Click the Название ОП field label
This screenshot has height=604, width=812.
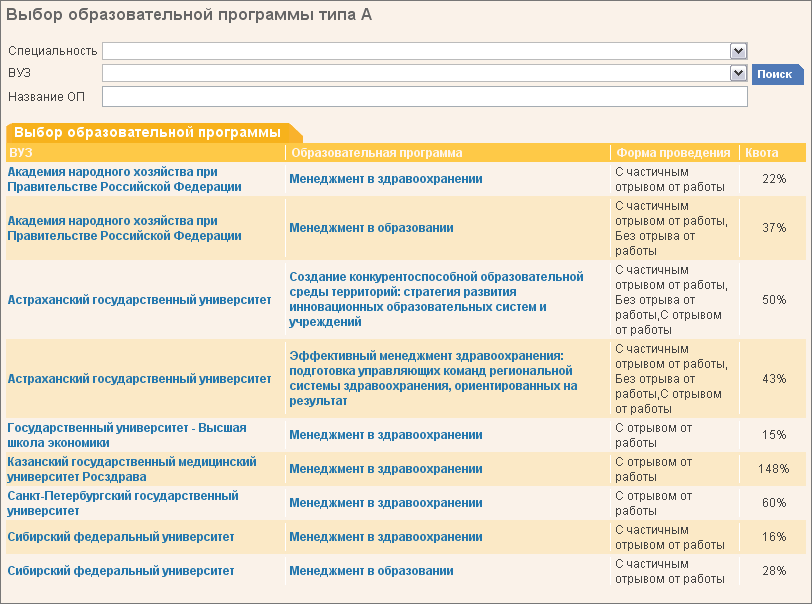coord(46,97)
